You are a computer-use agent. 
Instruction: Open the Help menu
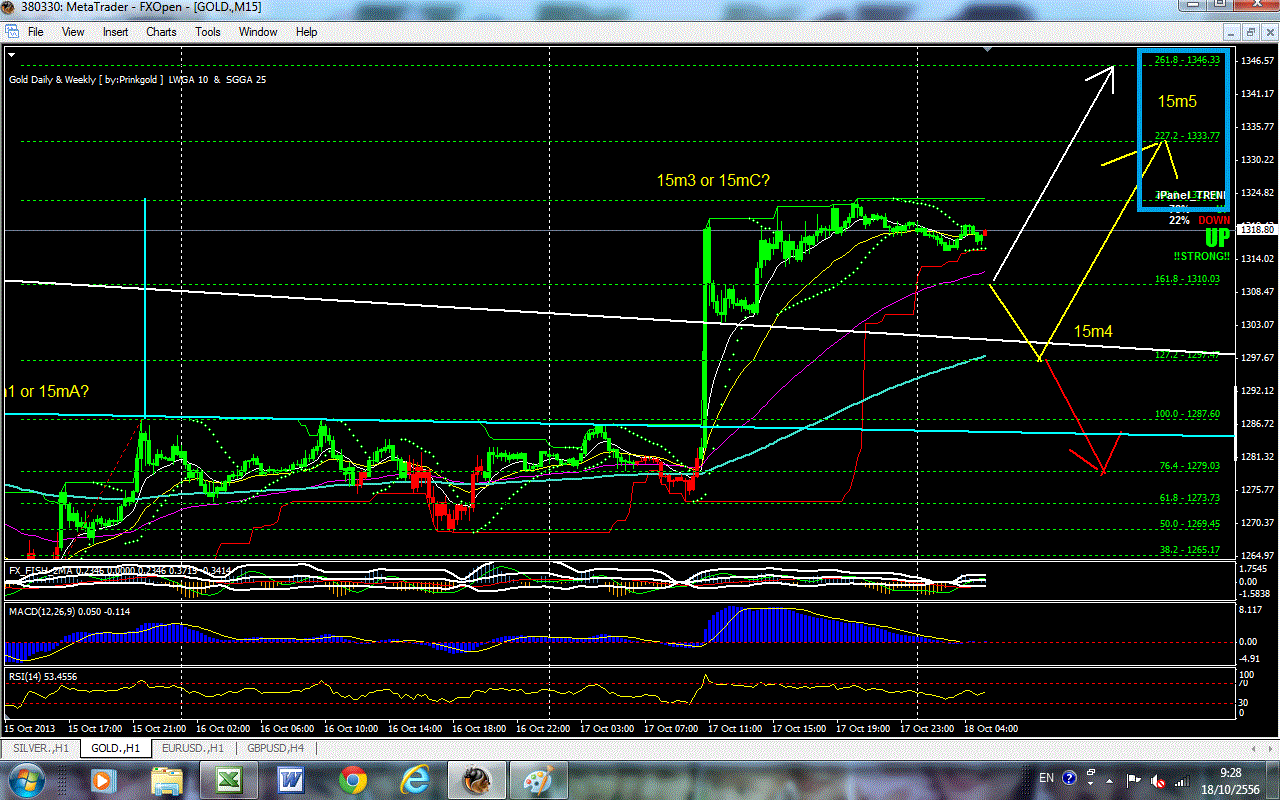point(306,32)
